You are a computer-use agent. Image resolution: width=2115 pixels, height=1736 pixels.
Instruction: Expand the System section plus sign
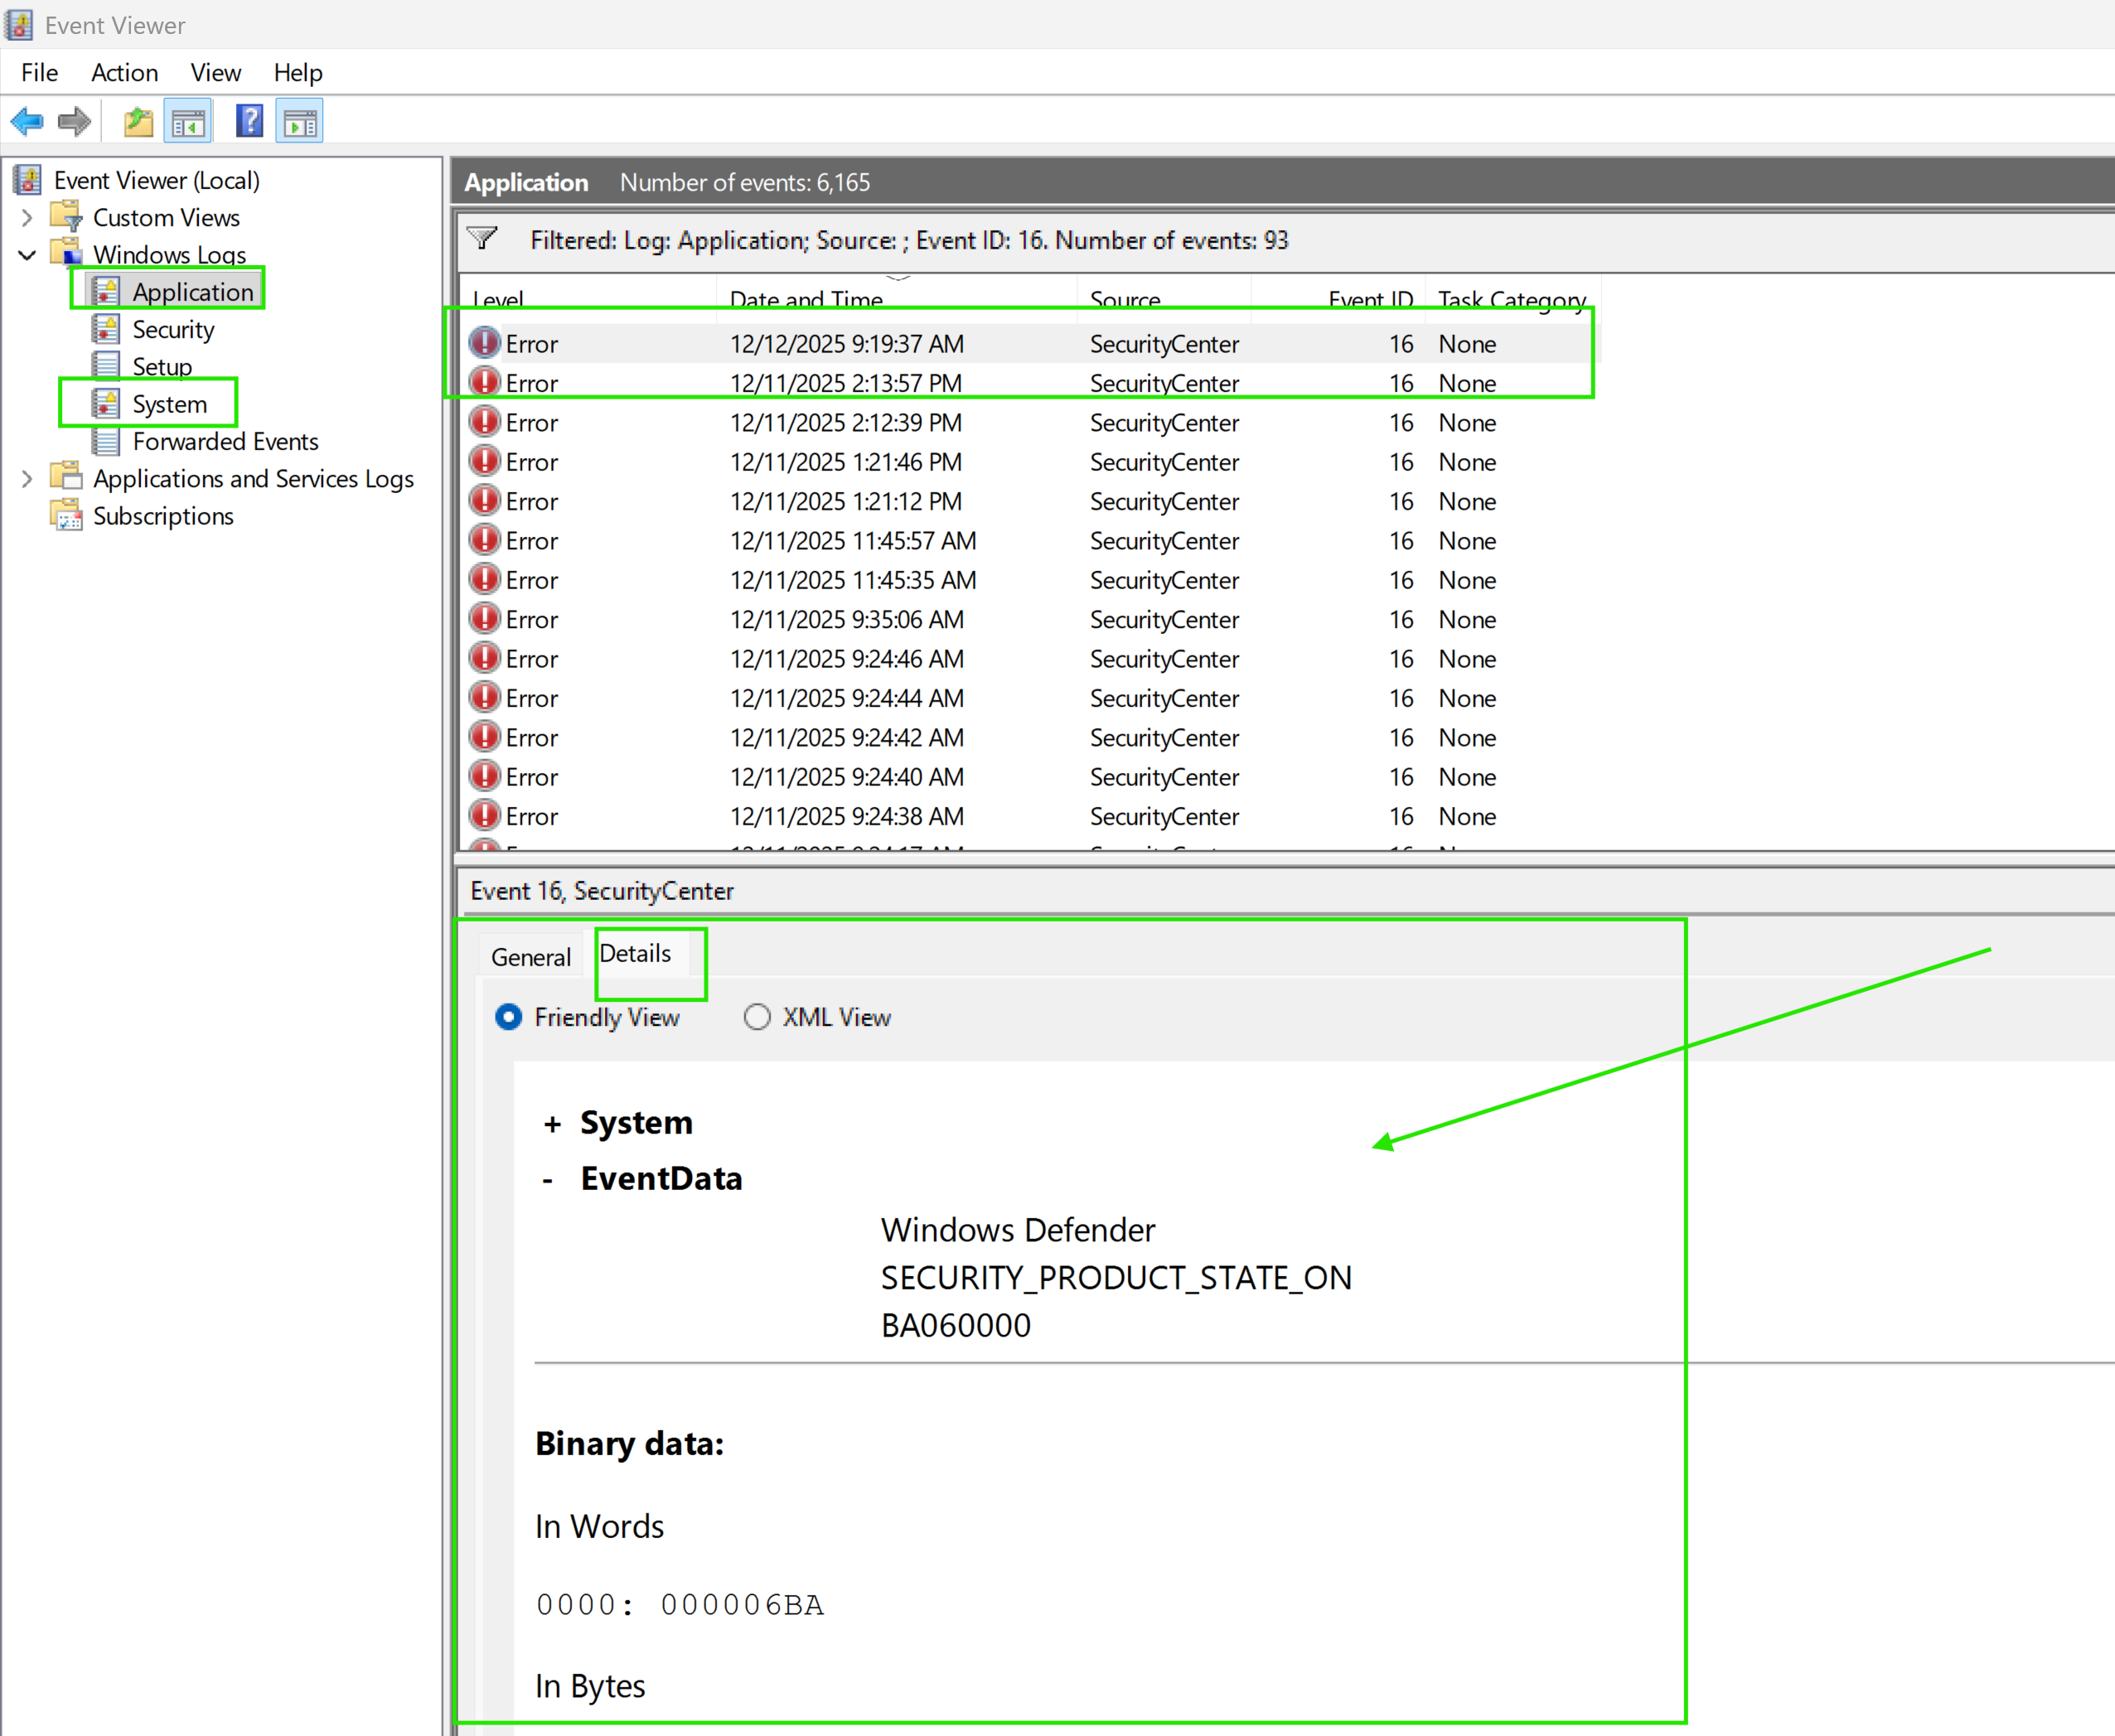click(x=551, y=1124)
